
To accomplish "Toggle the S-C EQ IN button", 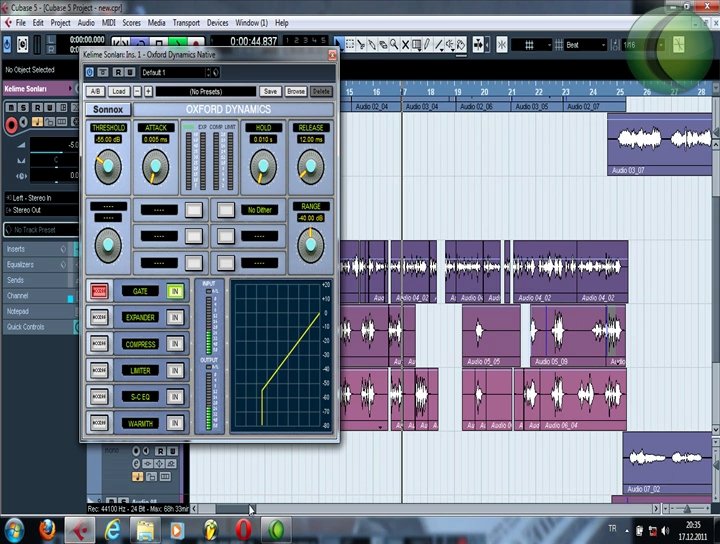I will [x=175, y=397].
